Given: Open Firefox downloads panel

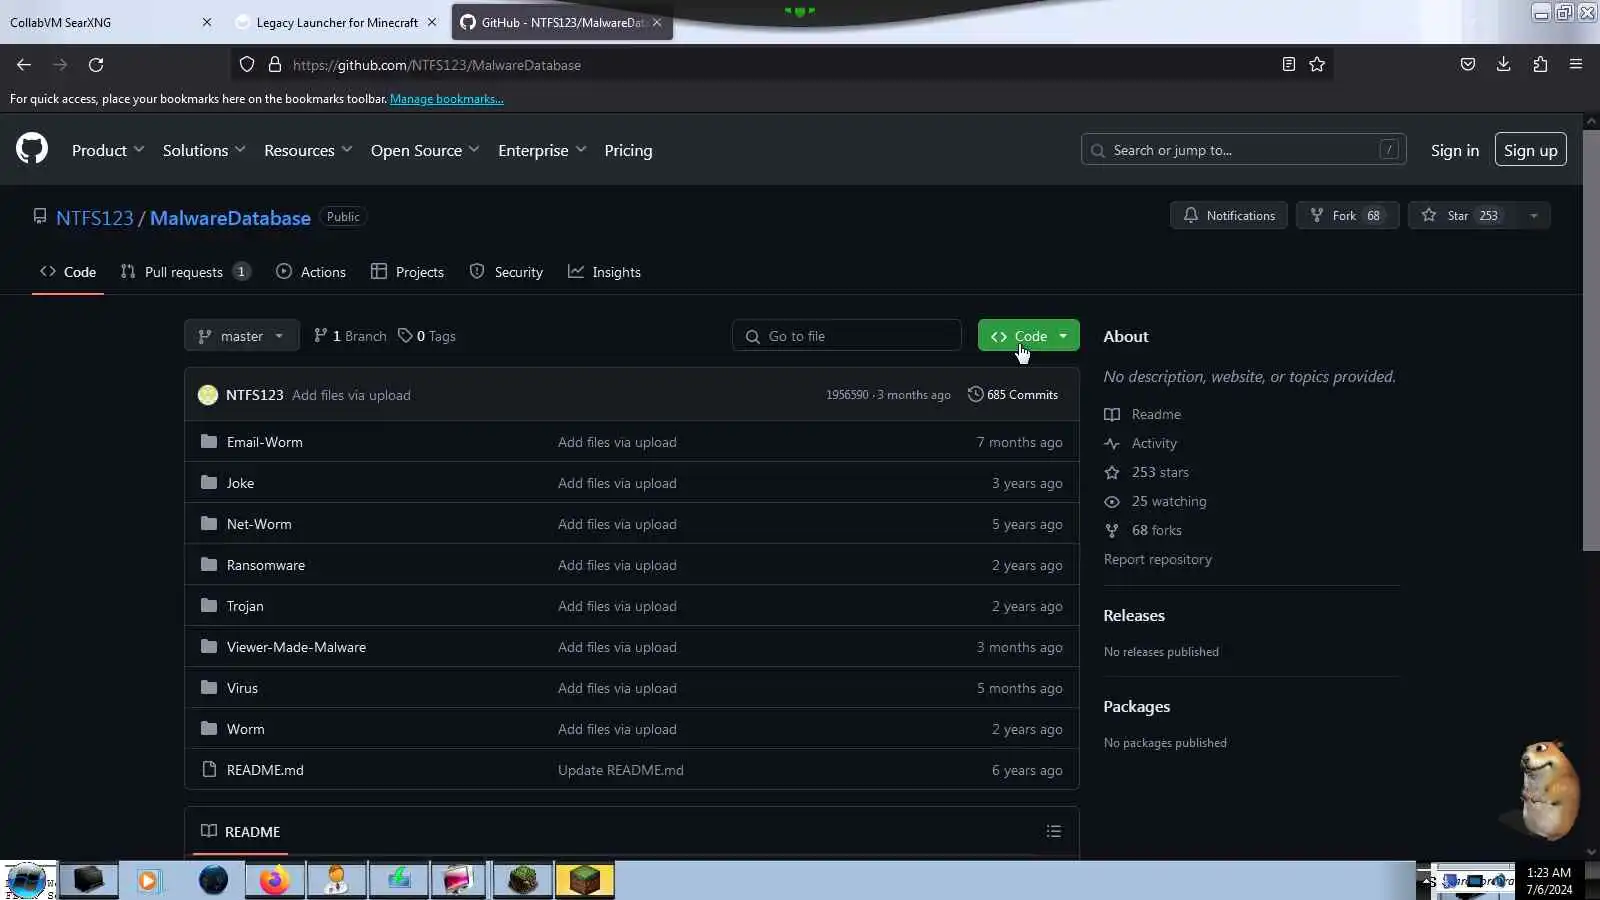Looking at the screenshot, I should (1503, 65).
